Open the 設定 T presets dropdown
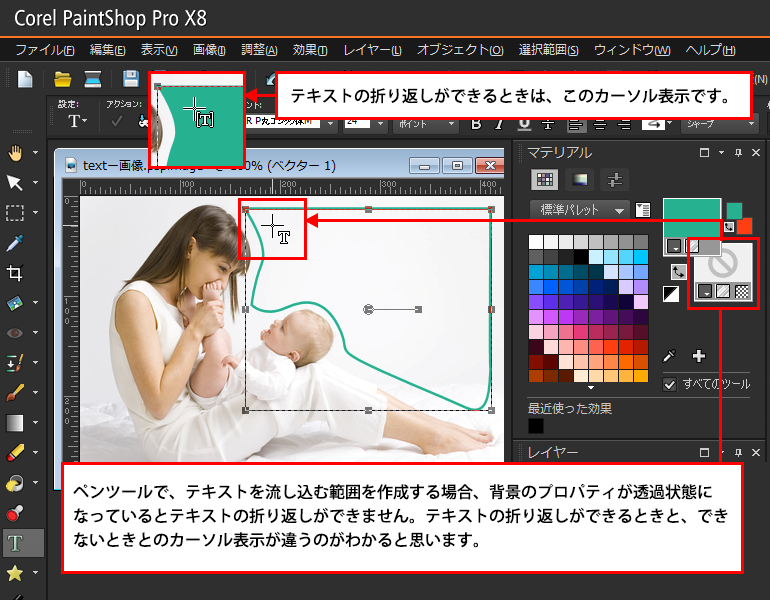The image size is (770, 600). [x=78, y=121]
